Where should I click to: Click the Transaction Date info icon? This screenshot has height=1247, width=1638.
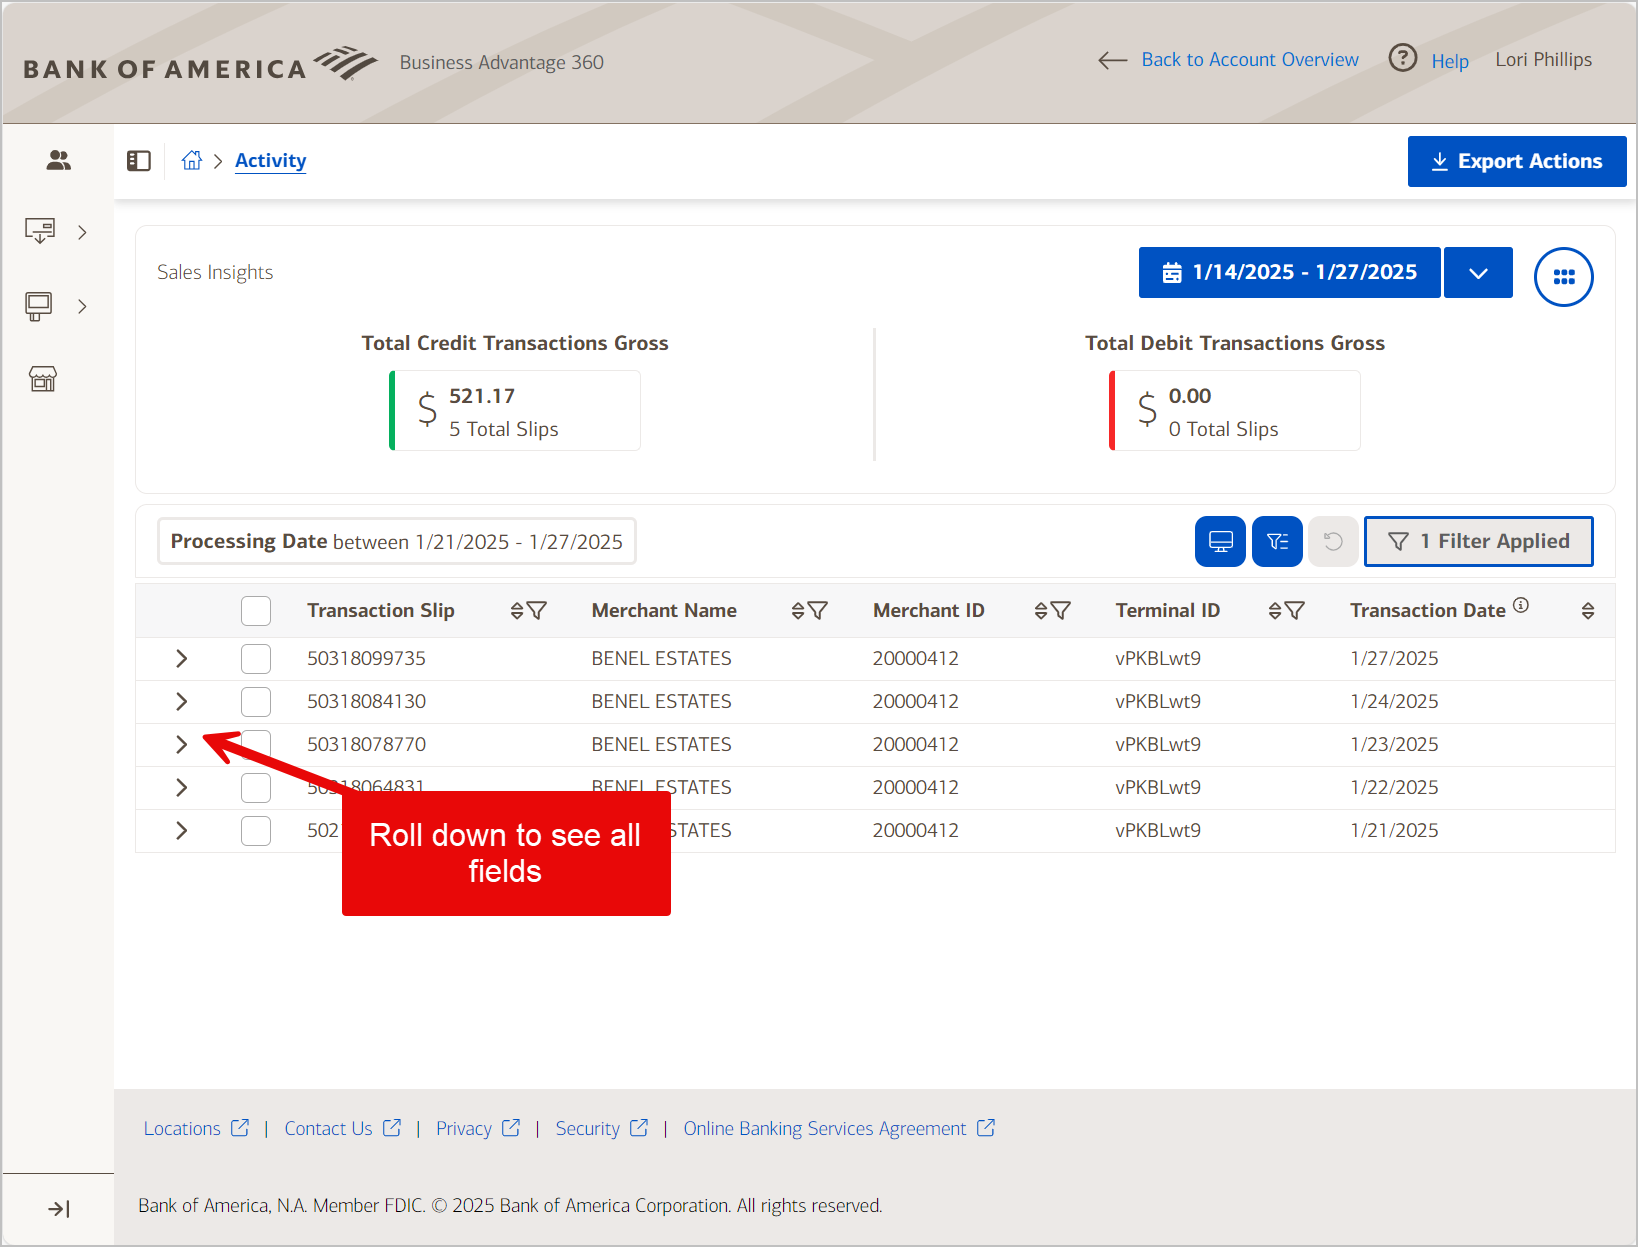(x=1521, y=604)
